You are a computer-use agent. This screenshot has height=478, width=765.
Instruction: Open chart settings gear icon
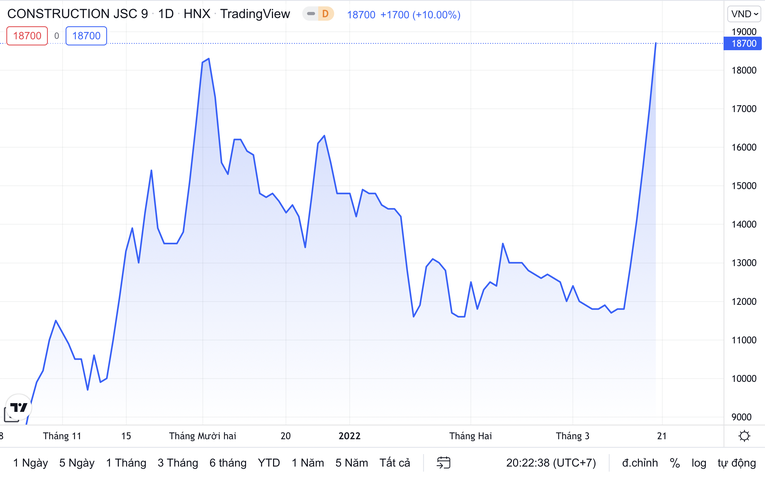(x=744, y=436)
